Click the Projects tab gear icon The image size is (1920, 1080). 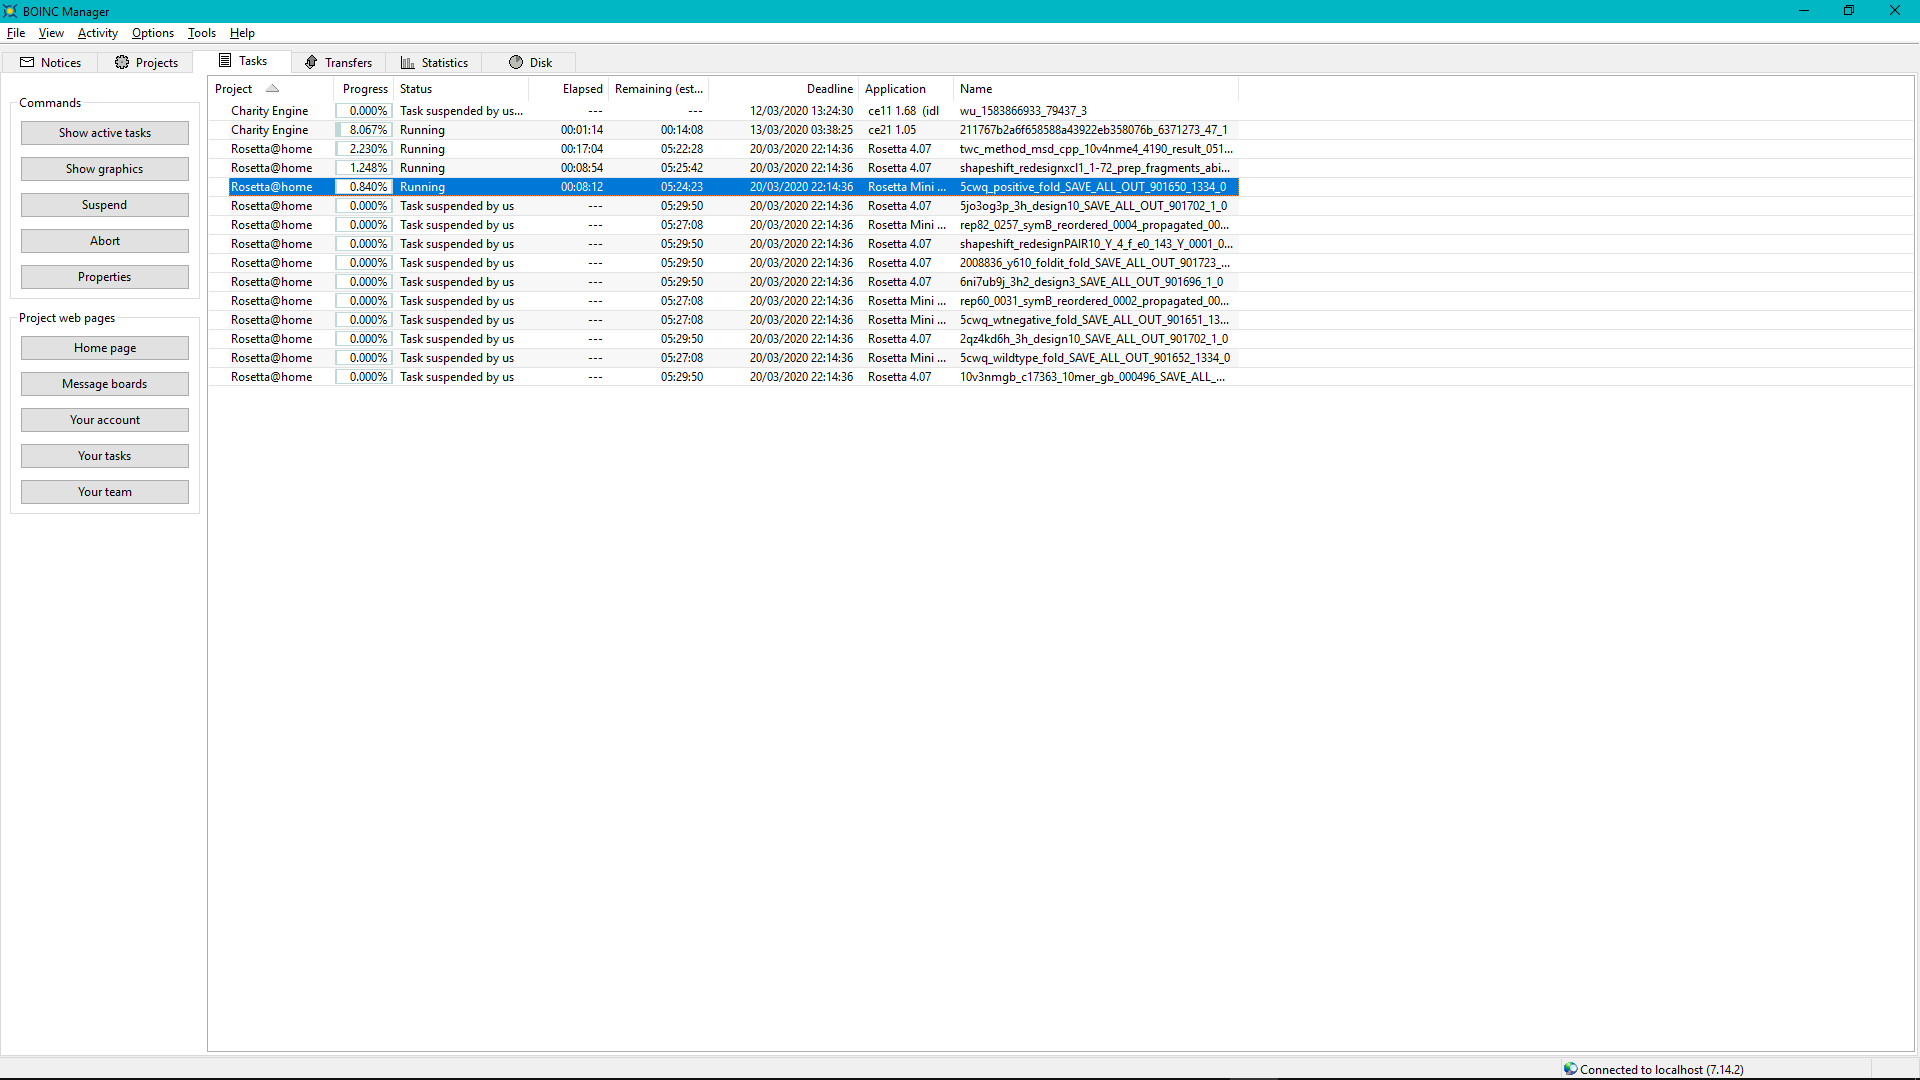tap(122, 62)
